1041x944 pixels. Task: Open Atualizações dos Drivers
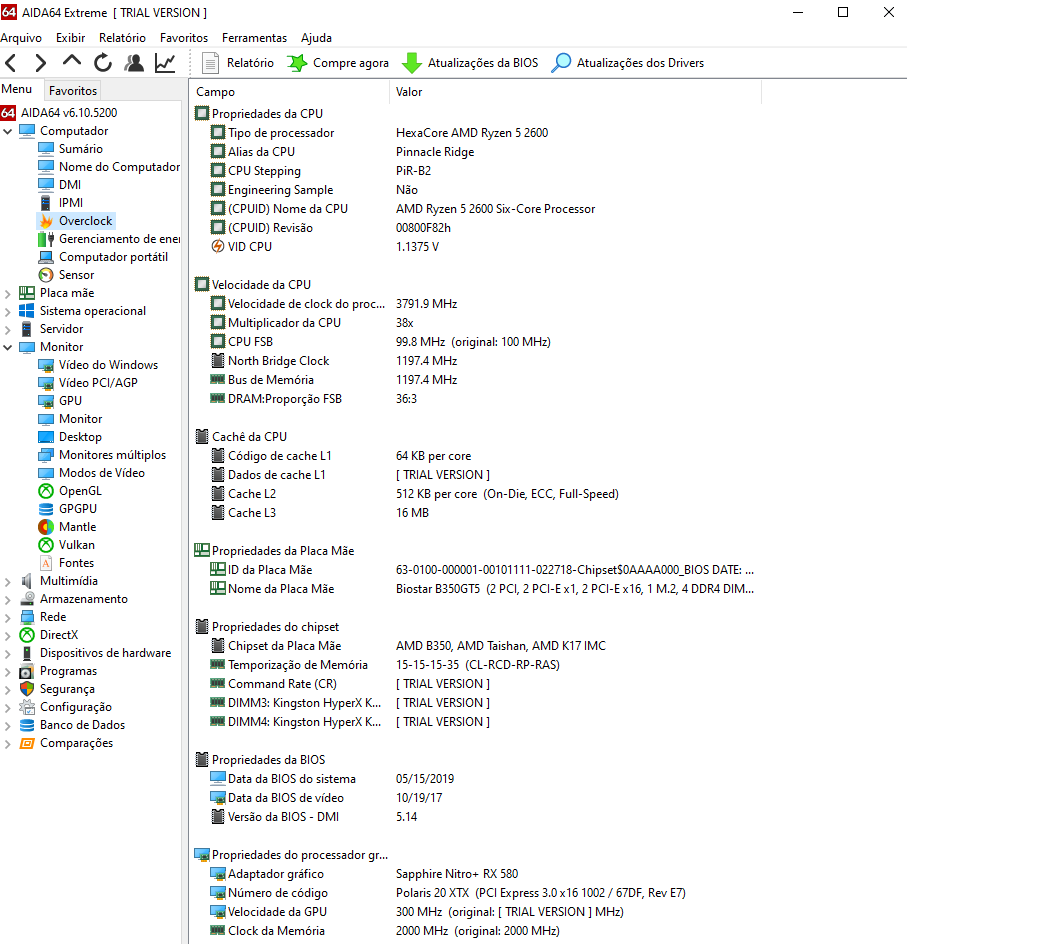[627, 63]
